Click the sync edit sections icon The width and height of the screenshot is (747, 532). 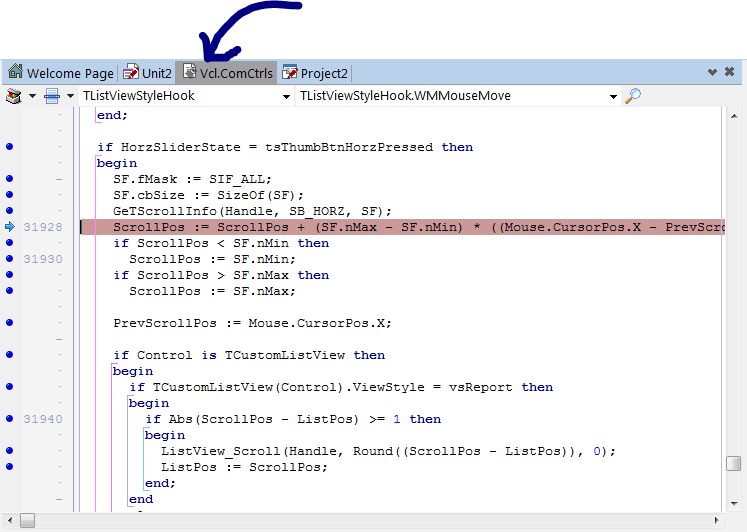pos(52,96)
